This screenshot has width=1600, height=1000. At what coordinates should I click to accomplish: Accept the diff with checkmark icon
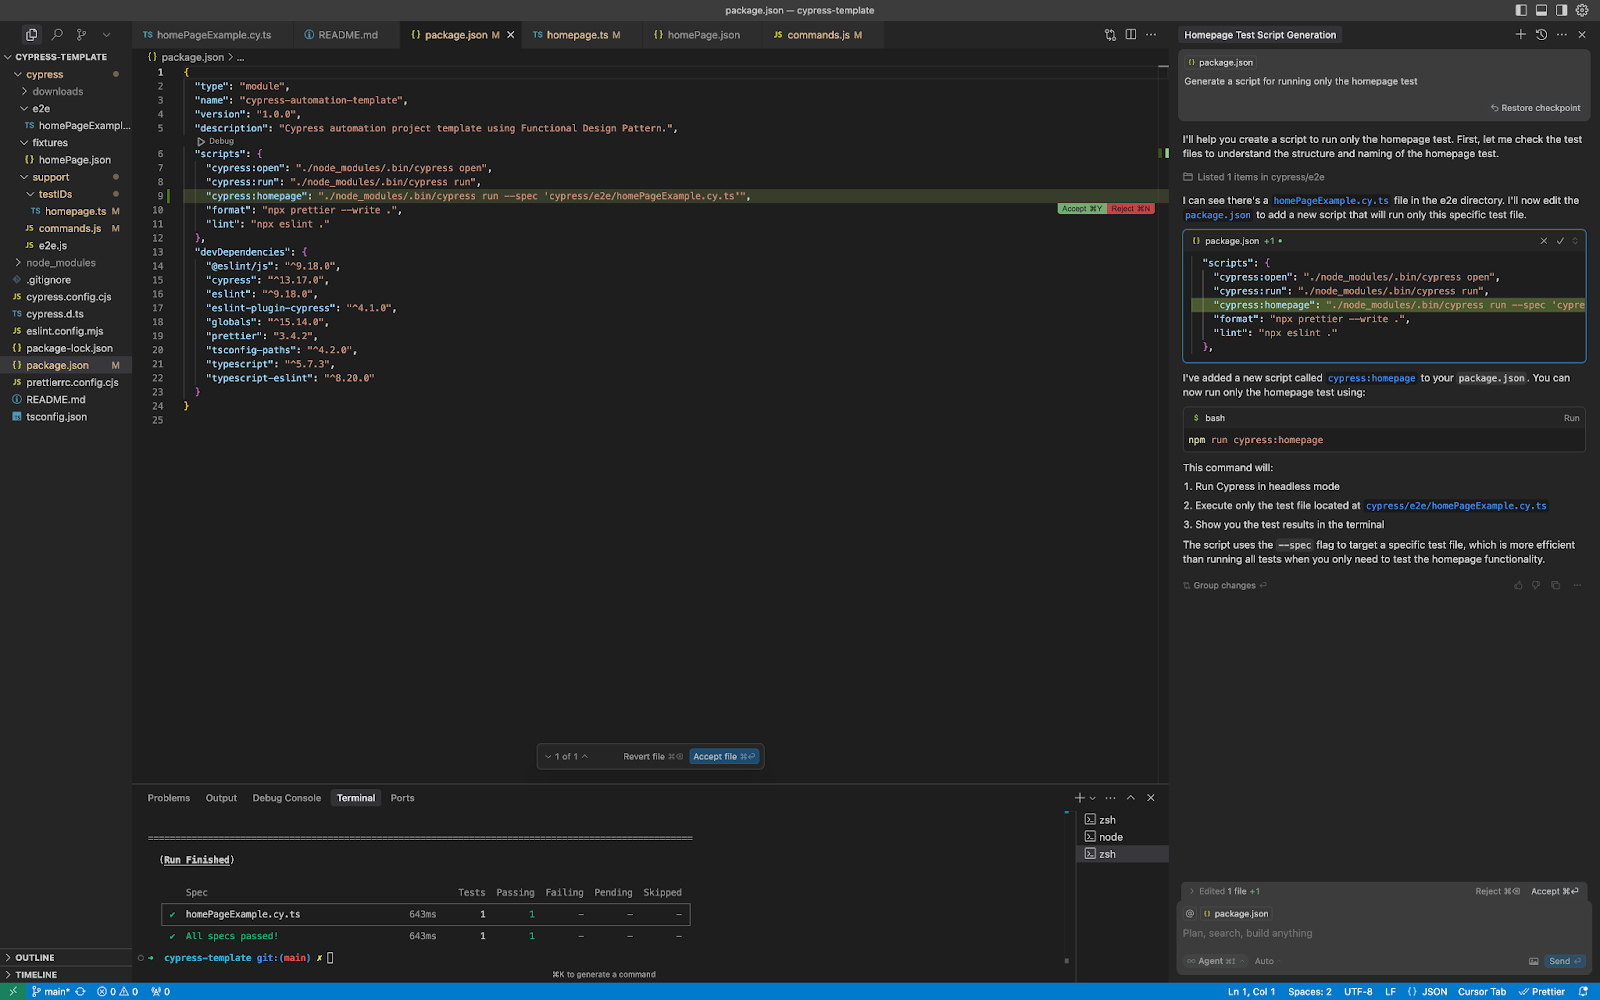tap(1560, 241)
